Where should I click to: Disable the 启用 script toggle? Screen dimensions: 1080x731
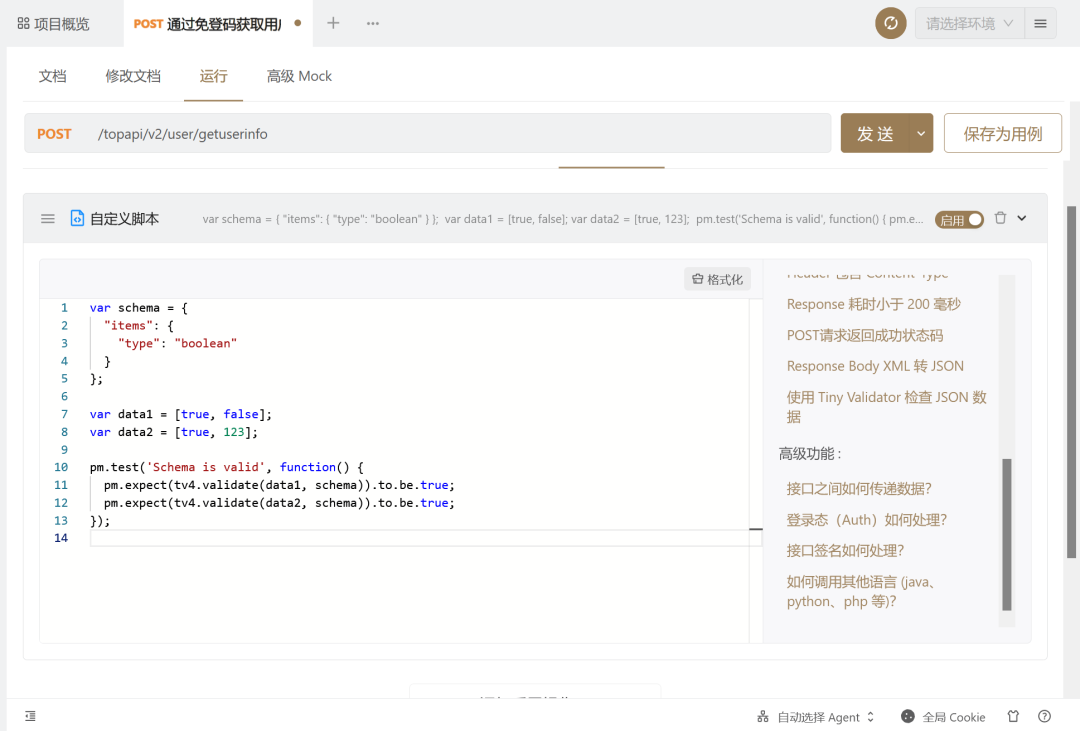[x=959, y=219]
